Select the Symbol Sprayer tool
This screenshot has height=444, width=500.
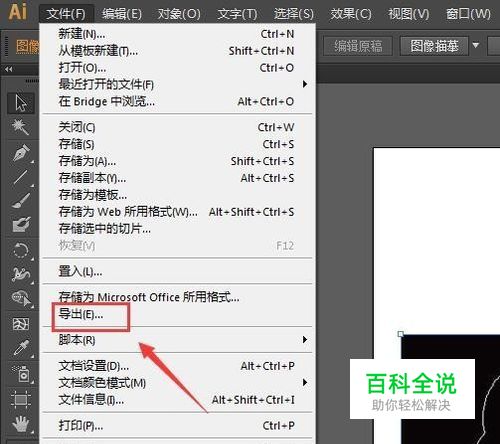coord(21,374)
